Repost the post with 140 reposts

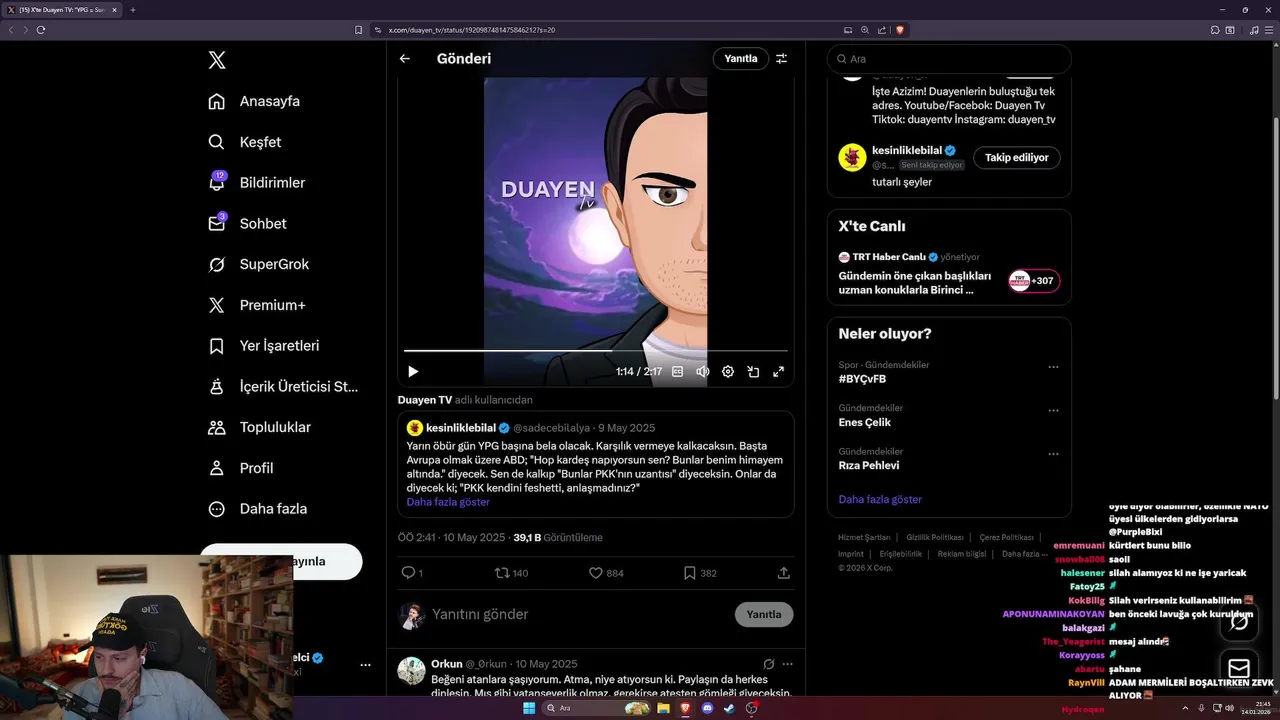[512, 573]
